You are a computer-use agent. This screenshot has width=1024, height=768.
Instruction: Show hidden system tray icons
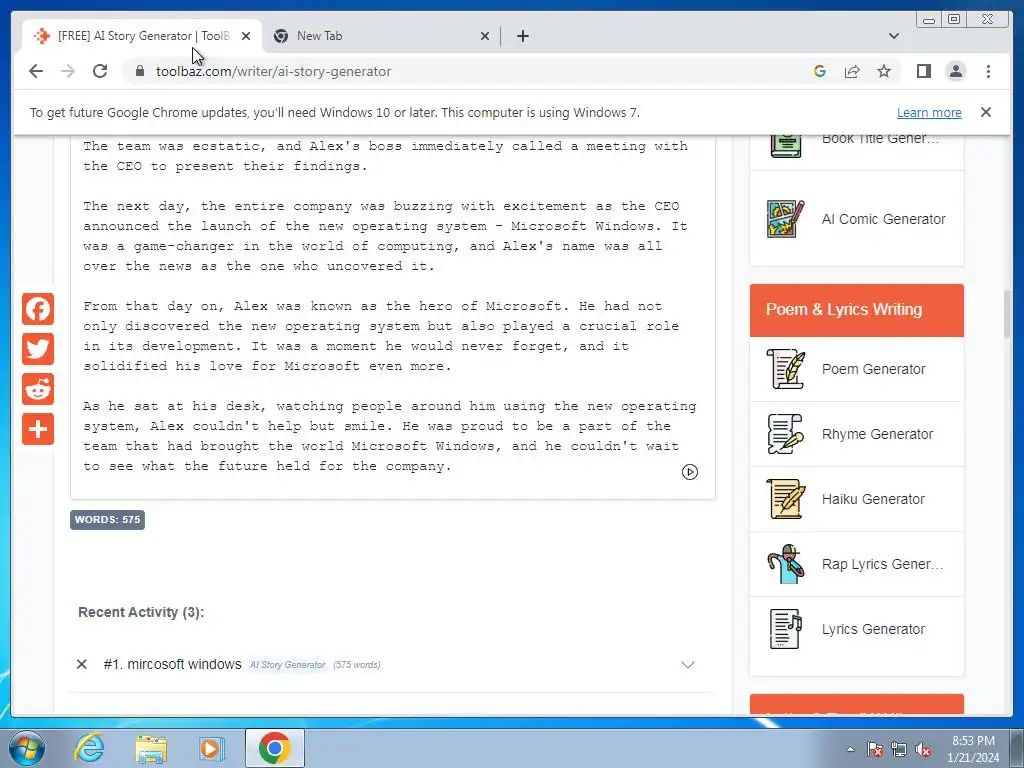point(850,749)
